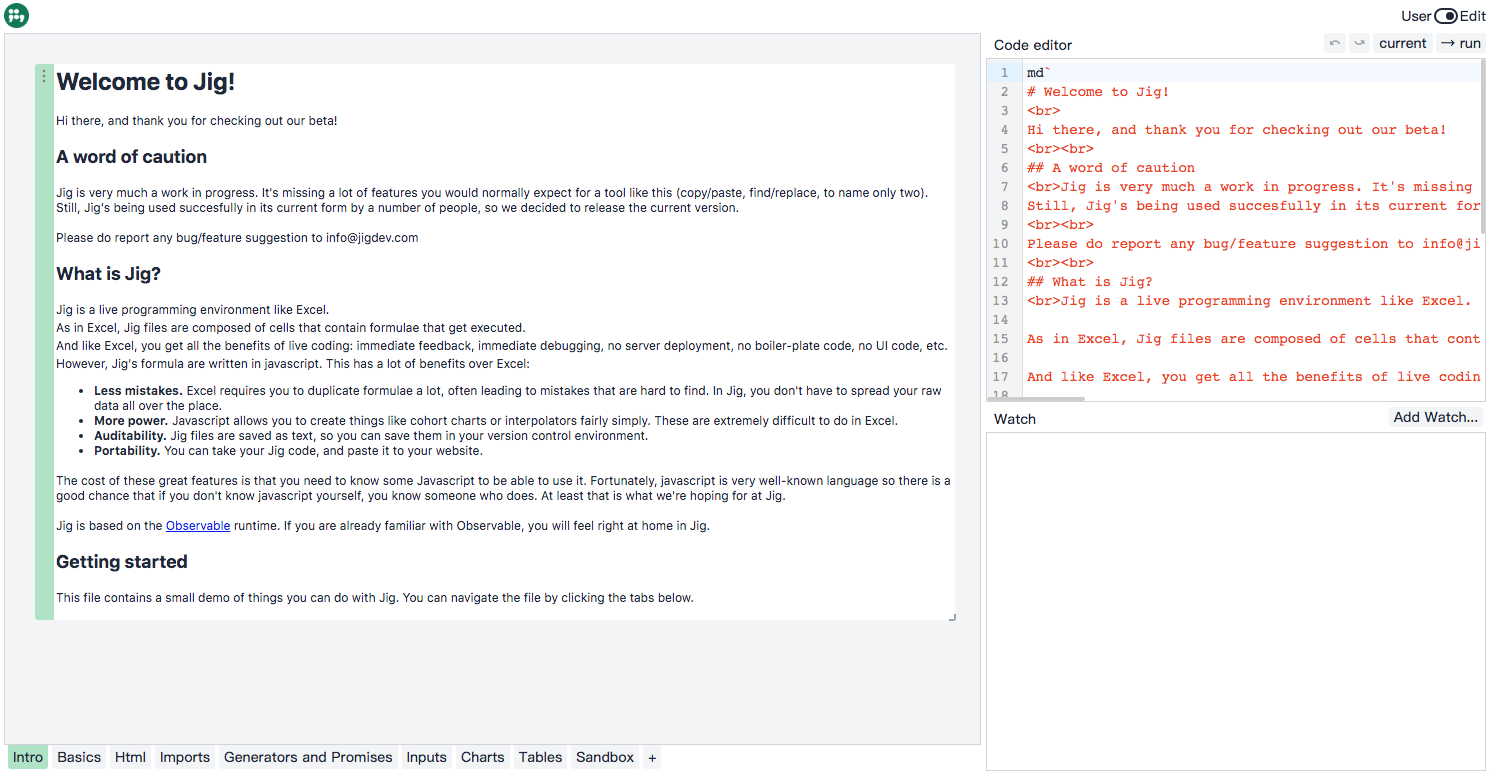Click the Code editor vertical scrollbar
Screen dimensions: 1491x773
(x=1483, y=145)
